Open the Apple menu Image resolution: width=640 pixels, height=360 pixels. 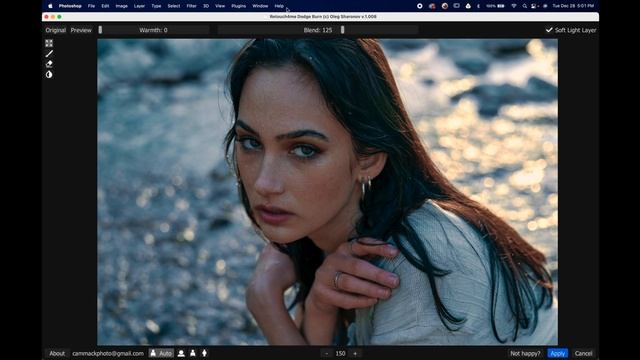tap(50, 6)
